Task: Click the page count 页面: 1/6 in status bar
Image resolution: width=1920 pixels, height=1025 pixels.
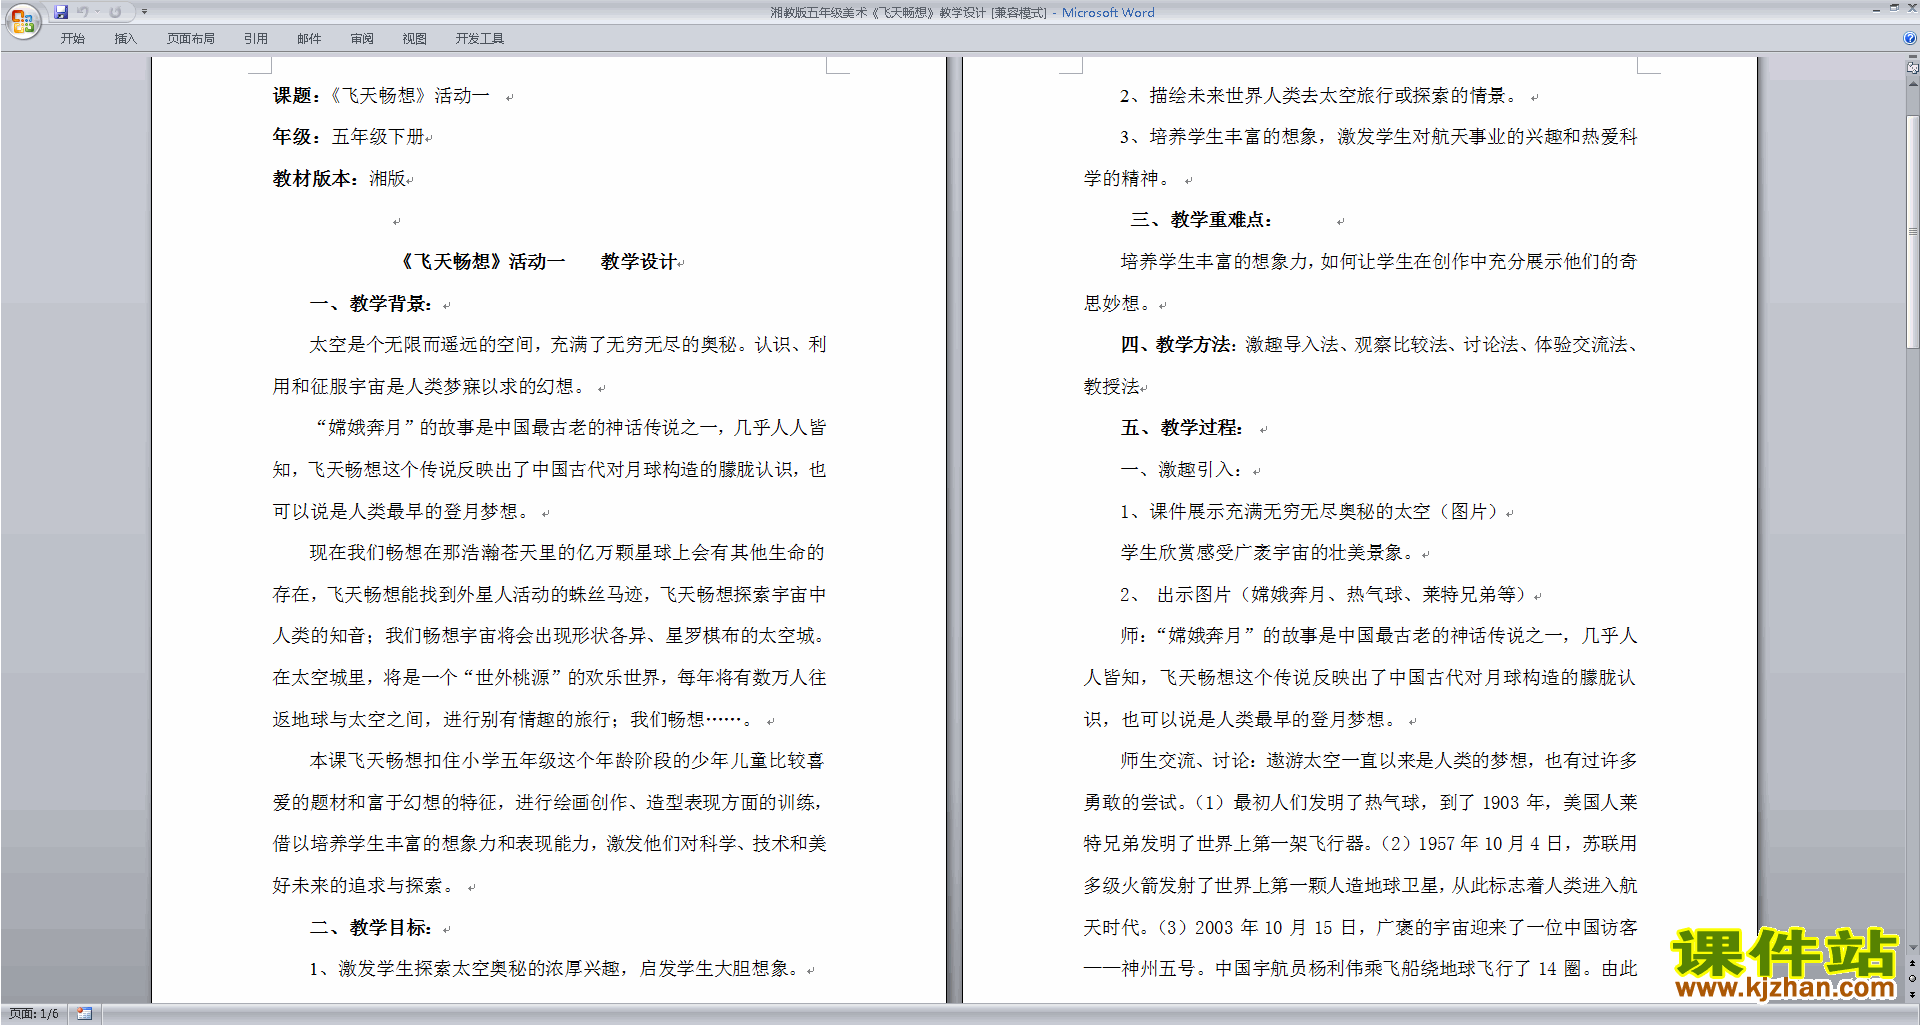Action: pos(34,1014)
